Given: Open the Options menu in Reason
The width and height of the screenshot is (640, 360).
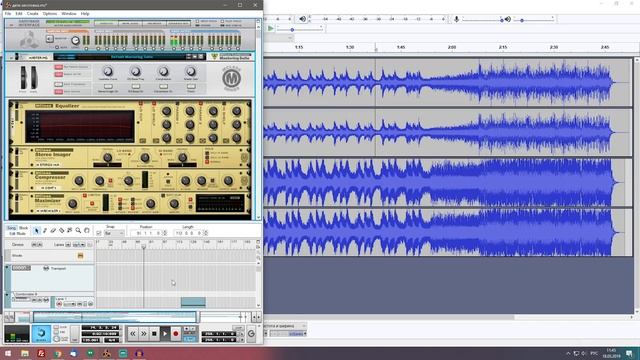Looking at the screenshot, I should [50, 13].
